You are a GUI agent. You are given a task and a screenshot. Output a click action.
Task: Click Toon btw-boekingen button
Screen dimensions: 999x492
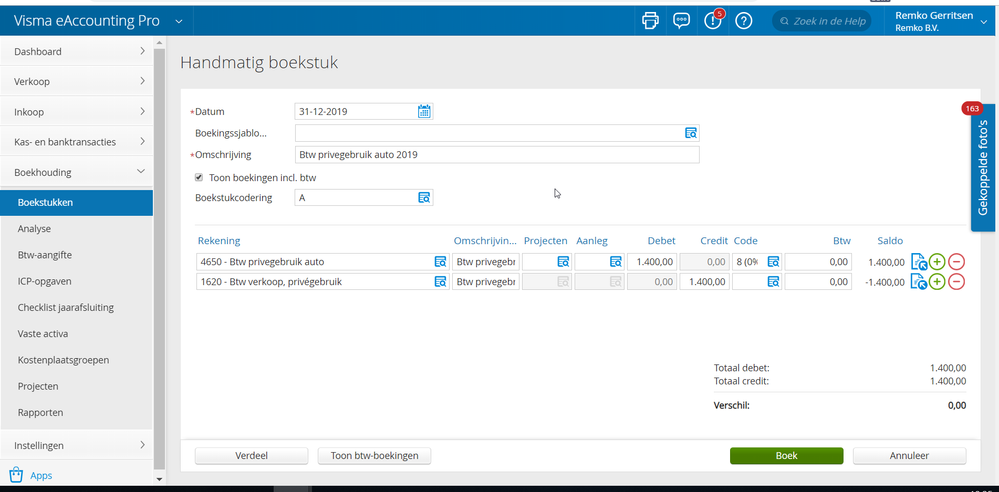(375, 456)
